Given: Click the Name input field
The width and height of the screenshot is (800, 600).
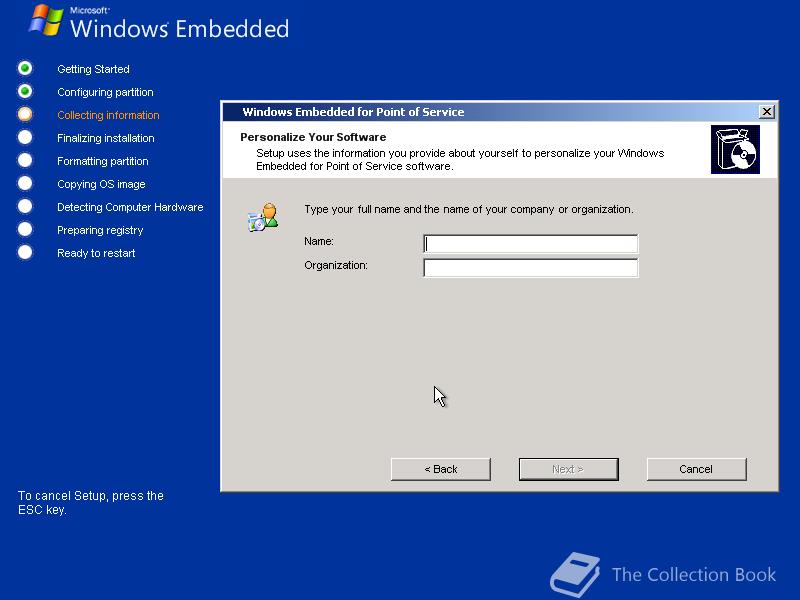Looking at the screenshot, I should pyautogui.click(x=531, y=243).
